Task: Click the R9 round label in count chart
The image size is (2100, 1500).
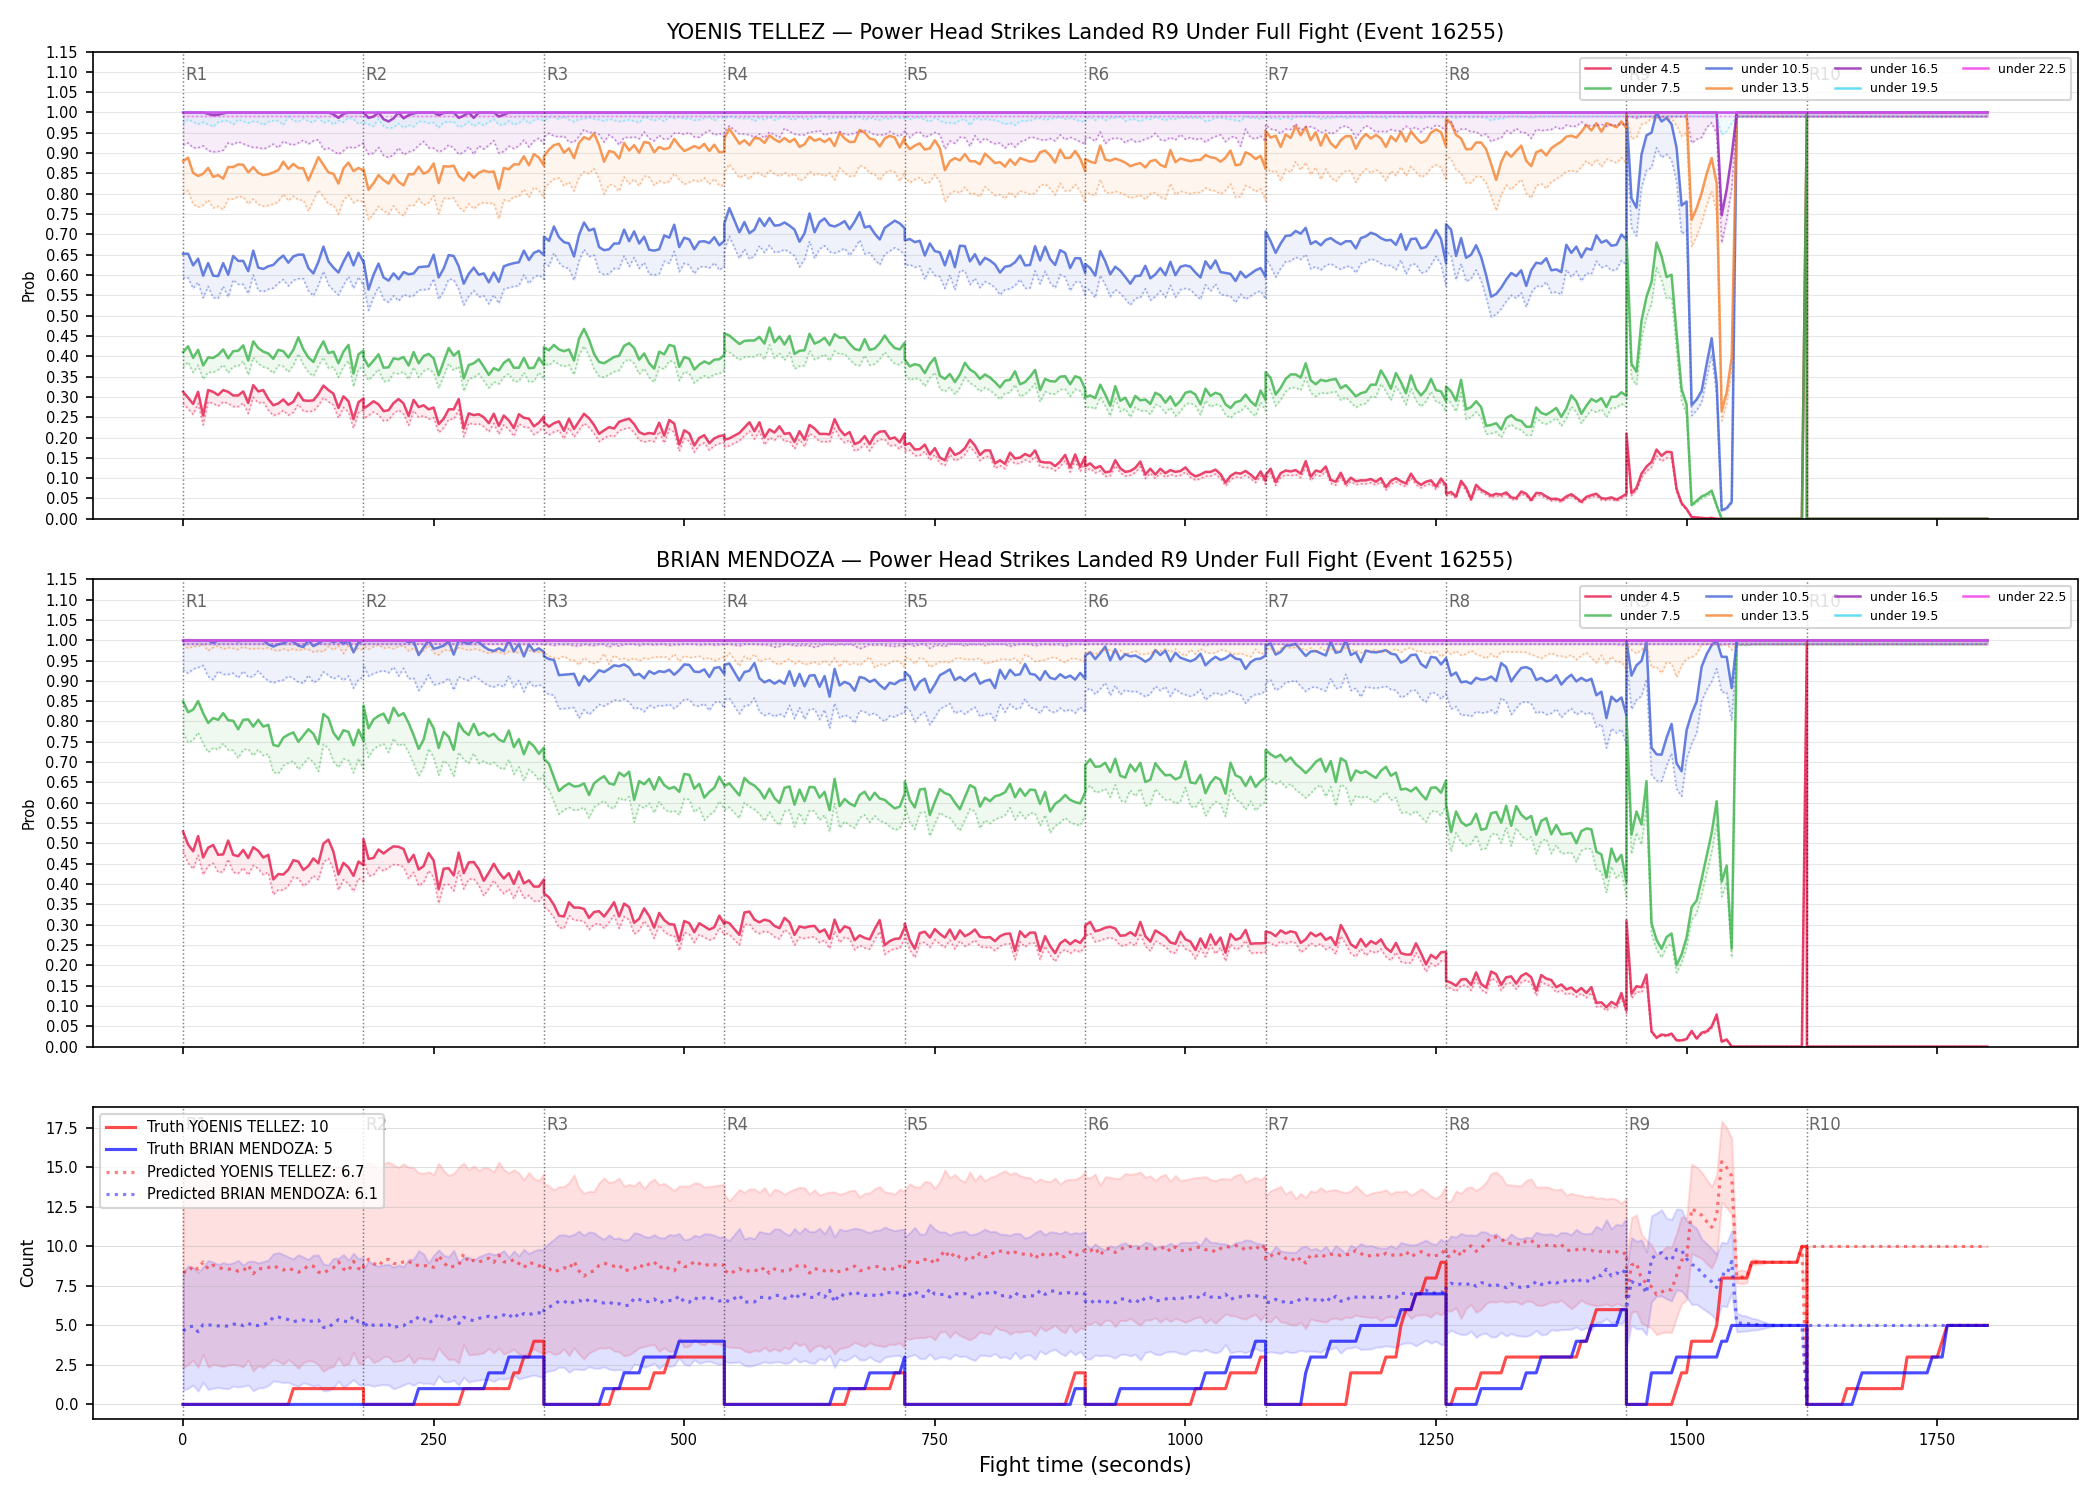Action: coord(1640,1124)
